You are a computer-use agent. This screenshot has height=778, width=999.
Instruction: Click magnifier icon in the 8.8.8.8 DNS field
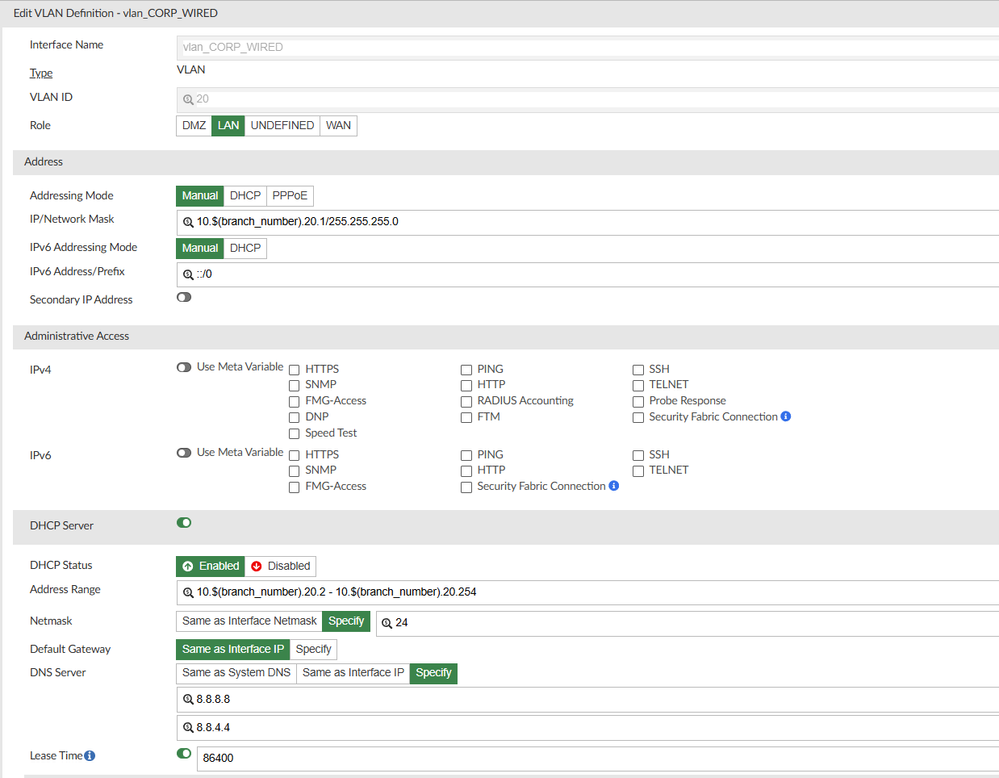coord(188,700)
